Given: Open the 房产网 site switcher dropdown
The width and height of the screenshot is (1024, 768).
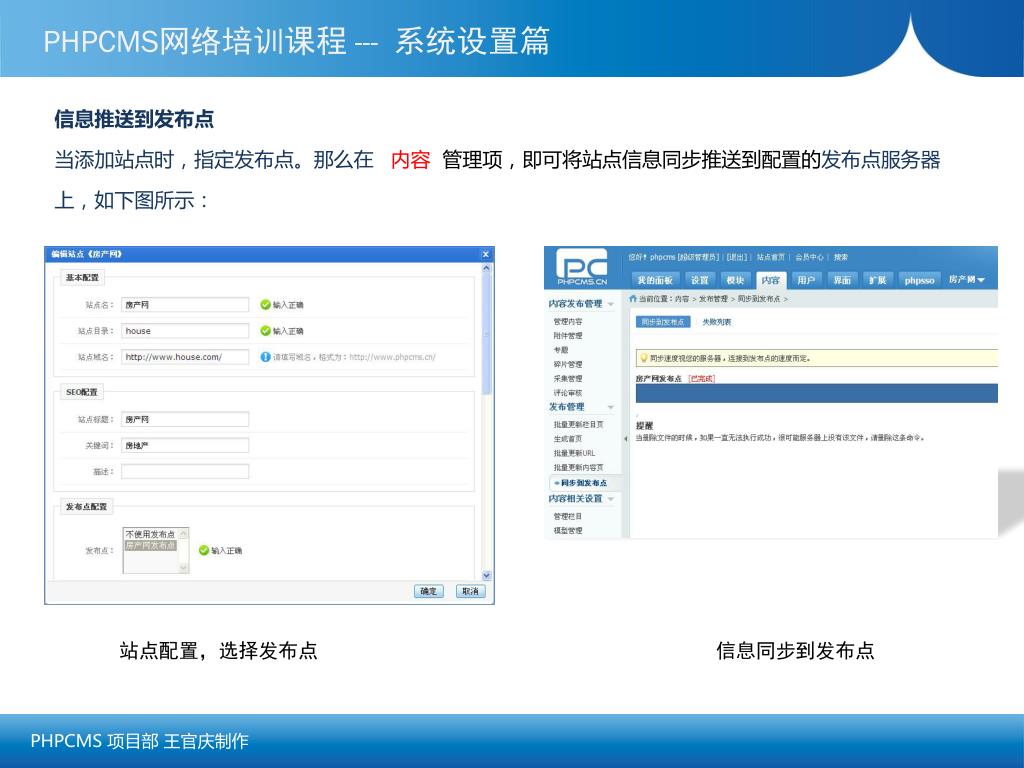Looking at the screenshot, I should click(967, 280).
